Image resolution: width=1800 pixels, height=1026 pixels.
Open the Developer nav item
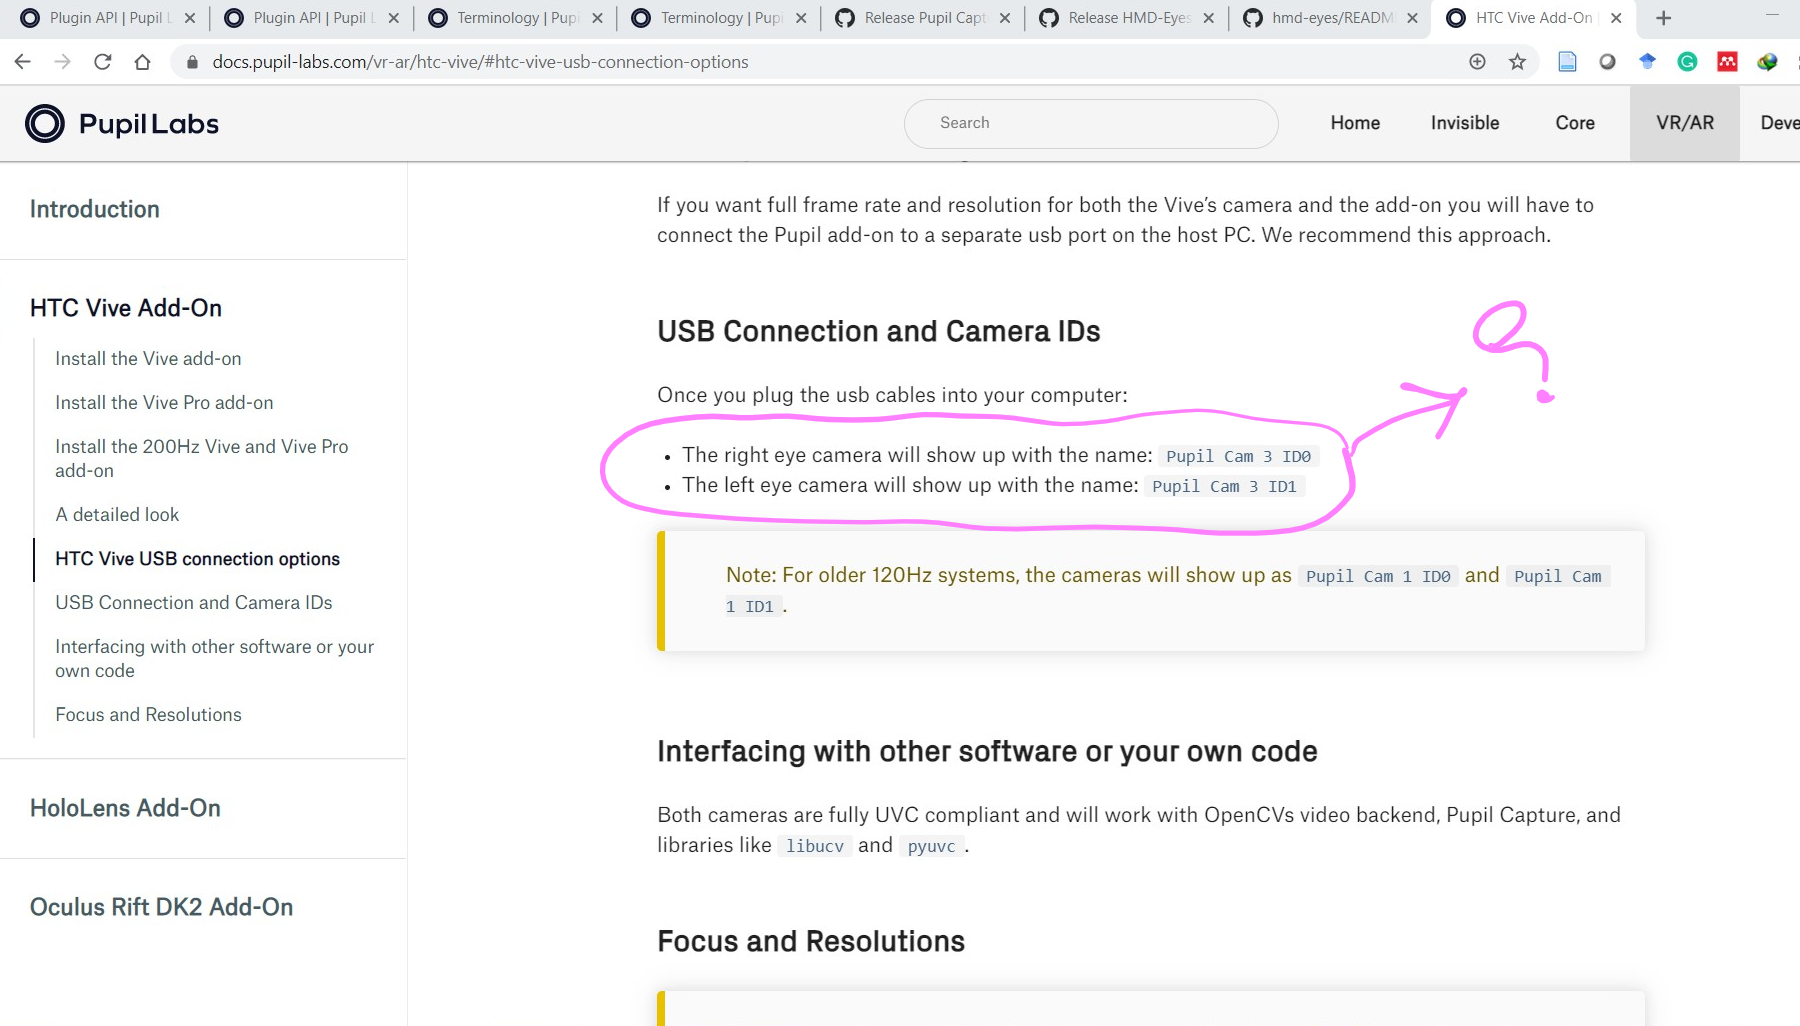(x=1780, y=123)
